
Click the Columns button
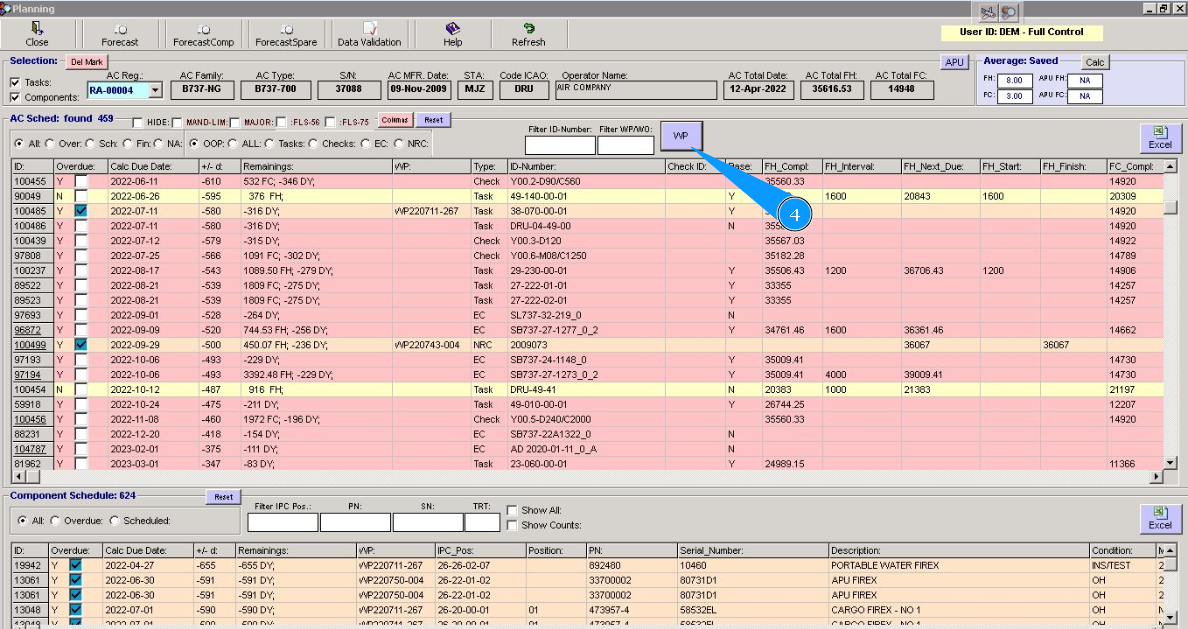pyautogui.click(x=396, y=120)
